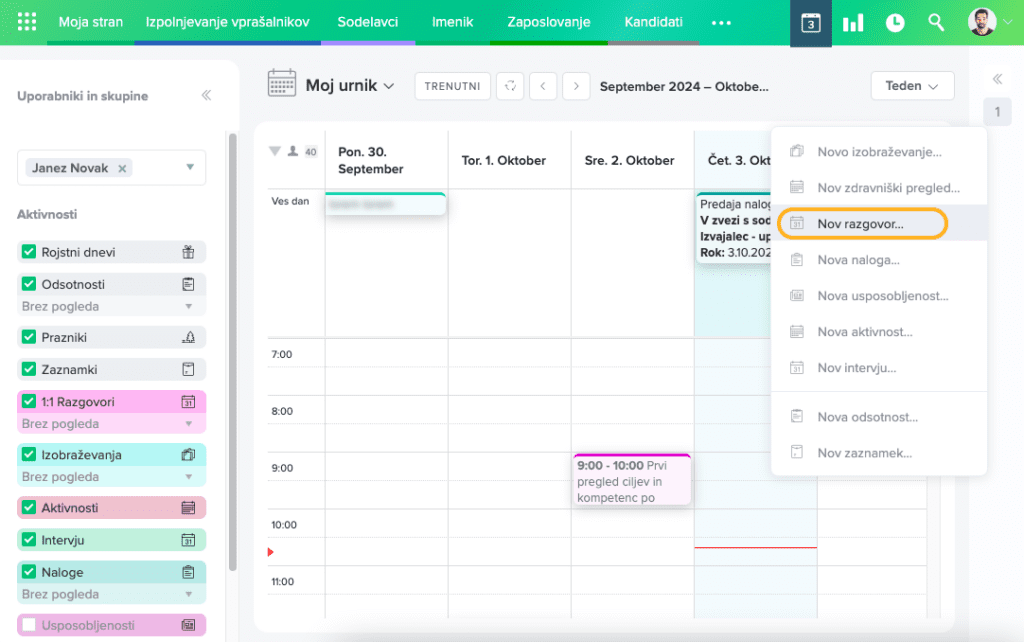
Task: Click the clock time-tracking icon
Action: (x=895, y=23)
